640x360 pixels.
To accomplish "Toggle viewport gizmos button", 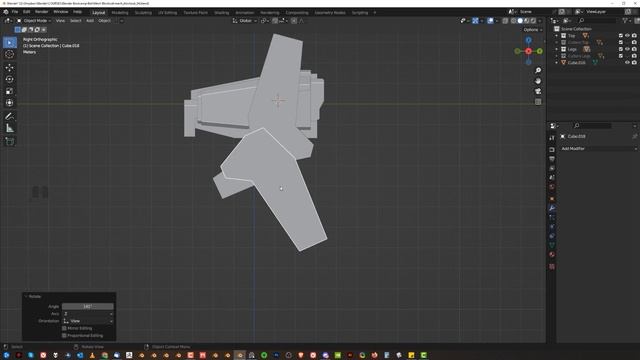I will coord(476,20).
